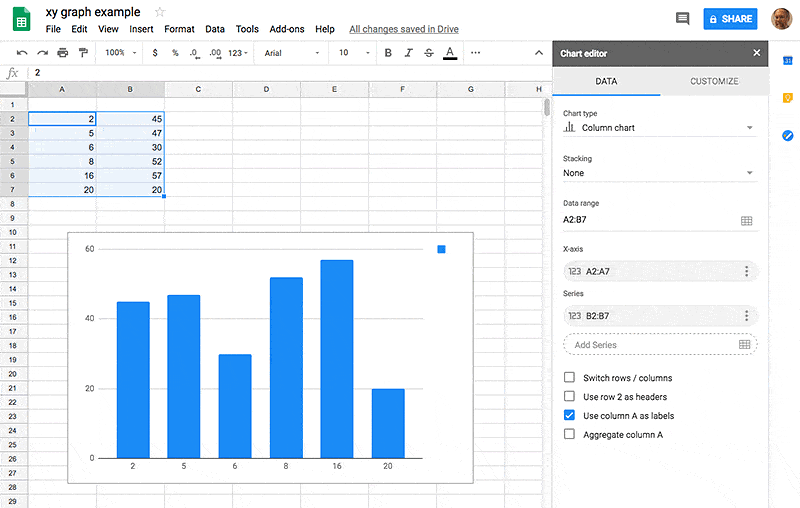Click the data range grid selector icon
The width and height of the screenshot is (800, 508).
pos(746,221)
